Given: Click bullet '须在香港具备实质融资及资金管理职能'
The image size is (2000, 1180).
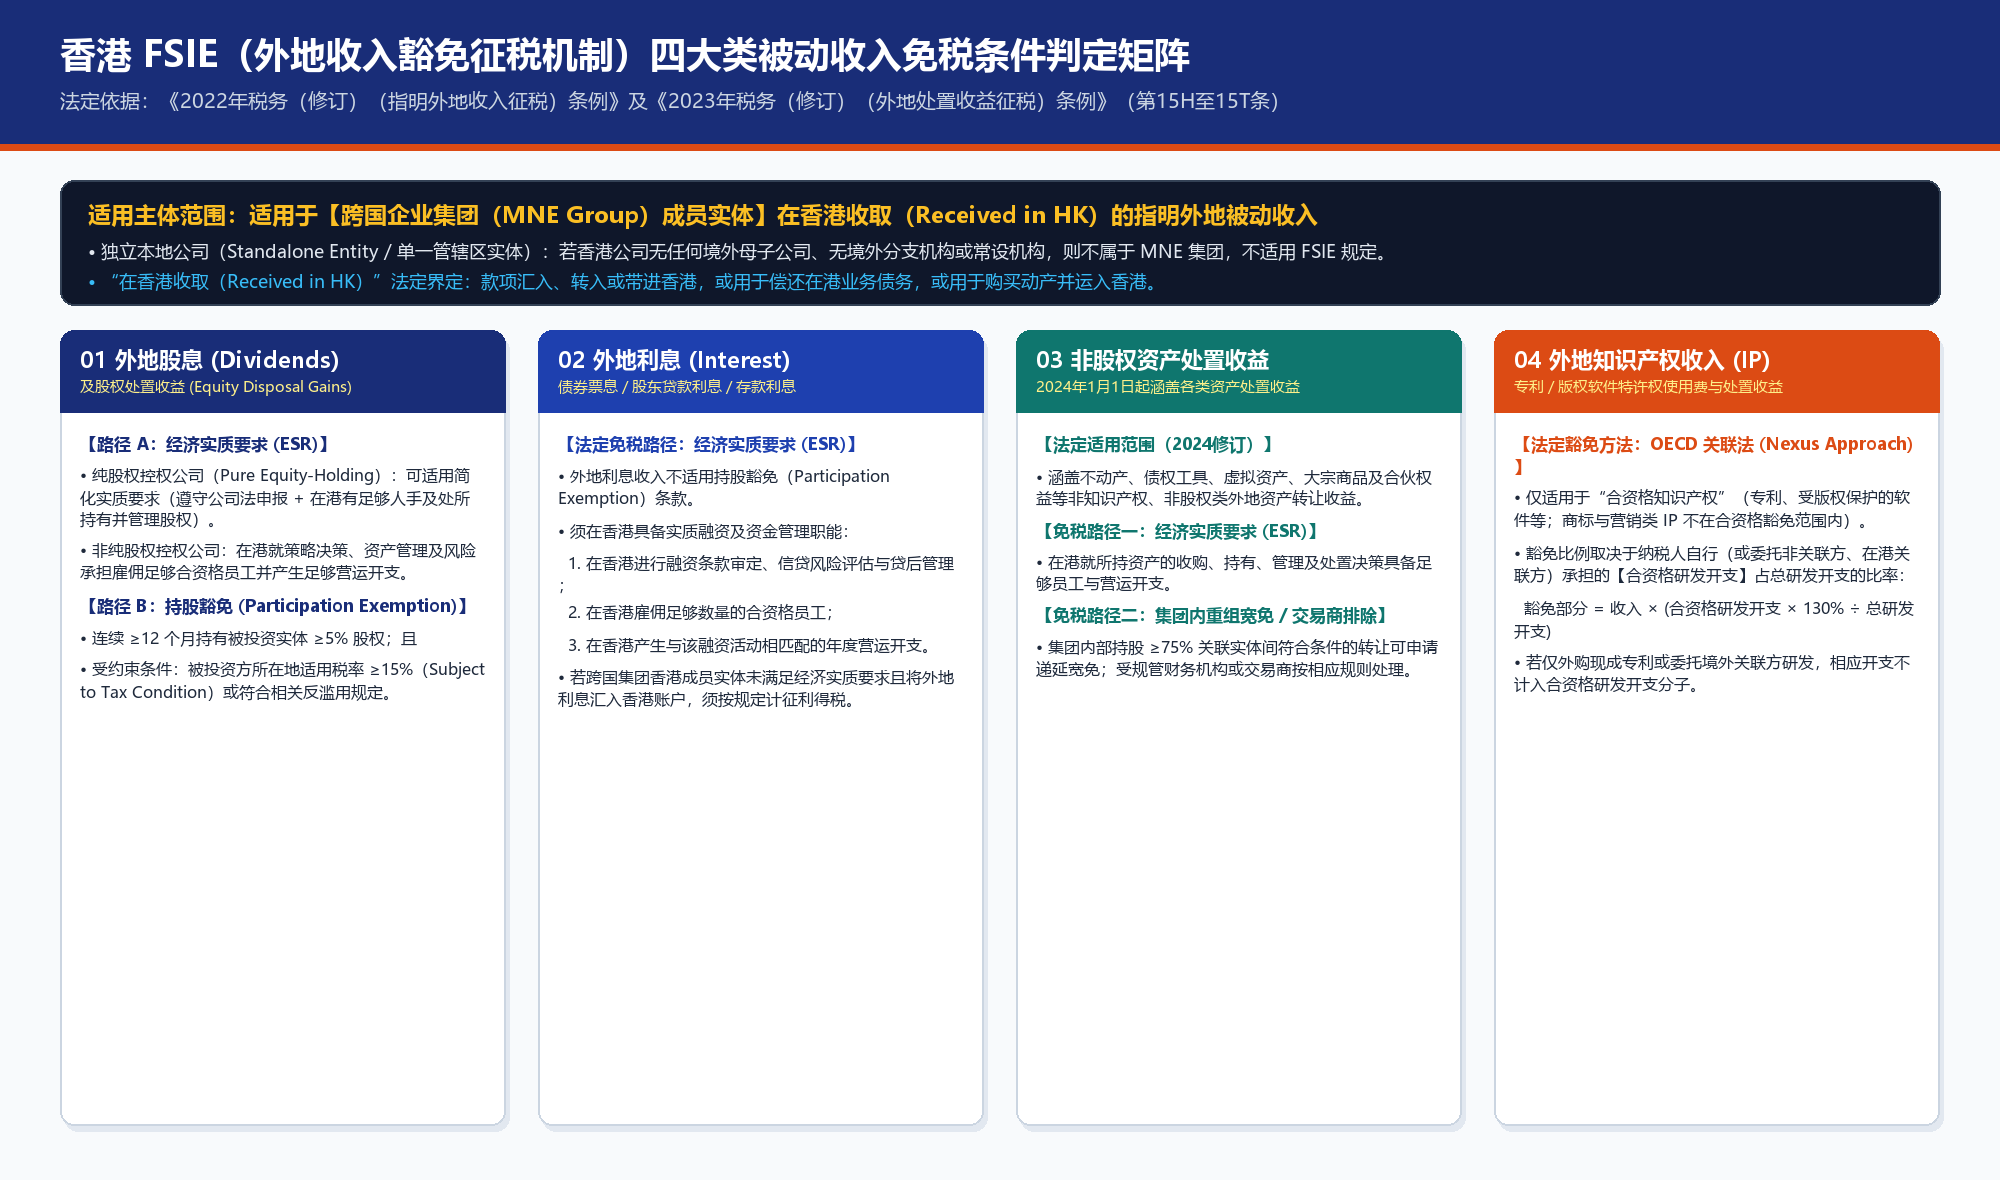Looking at the screenshot, I should (x=703, y=532).
